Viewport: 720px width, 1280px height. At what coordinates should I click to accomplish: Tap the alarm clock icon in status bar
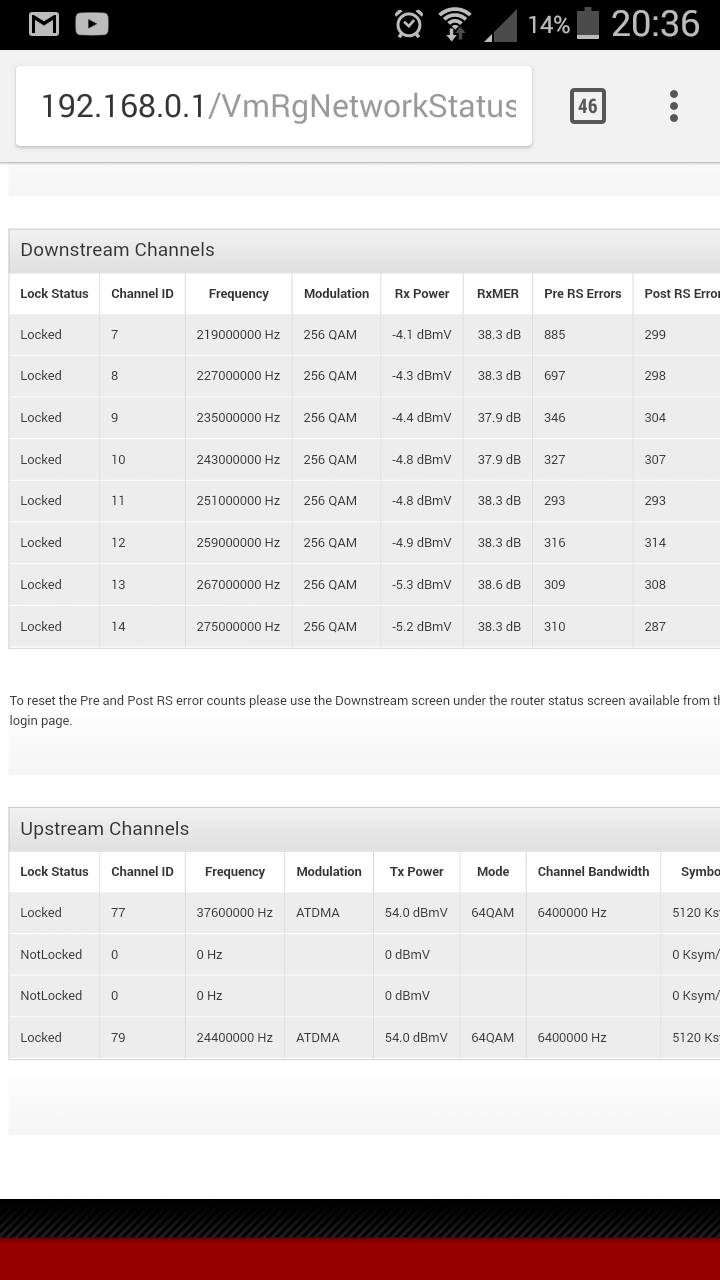point(409,24)
